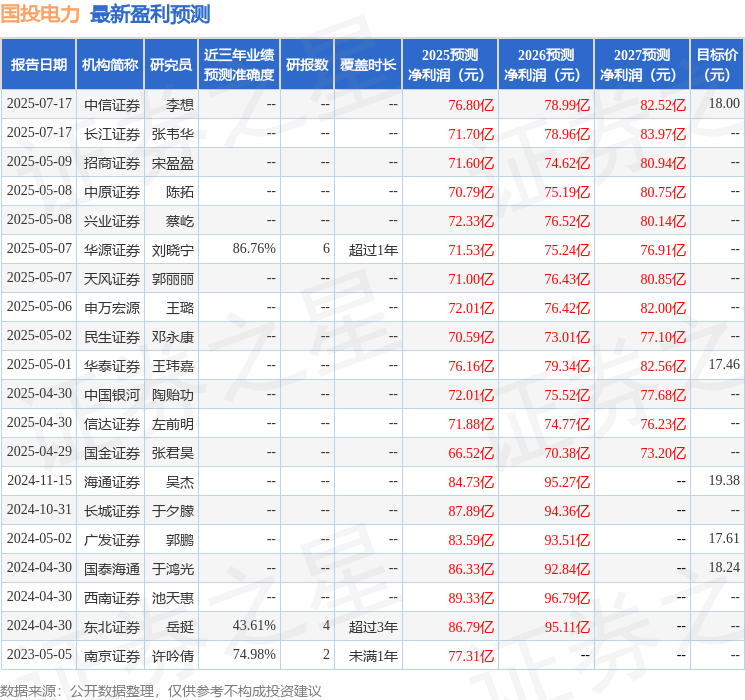This screenshot has width=745, height=700.
Task: Click target price 17.61
Action: [x=724, y=538]
